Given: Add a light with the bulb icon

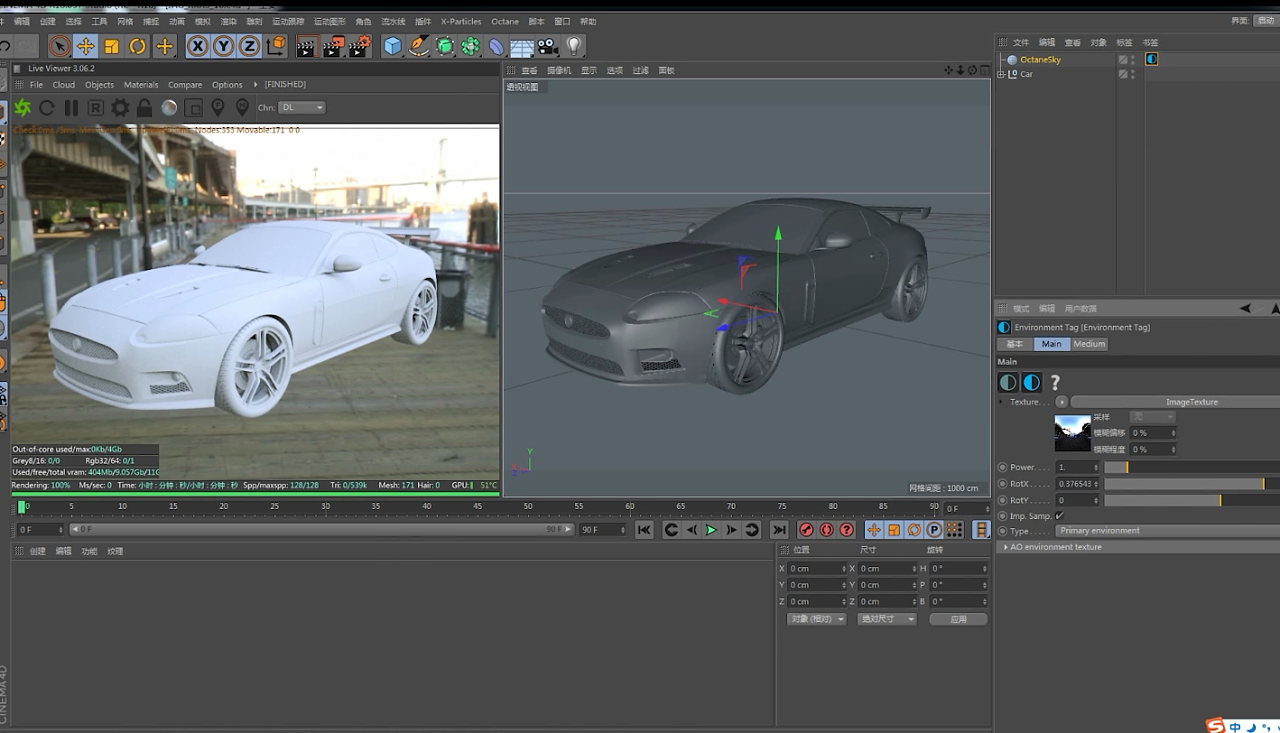Looking at the screenshot, I should (x=574, y=46).
